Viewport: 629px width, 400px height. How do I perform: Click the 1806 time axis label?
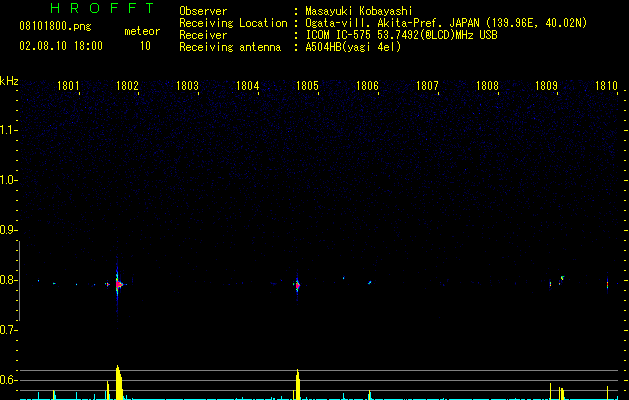click(367, 86)
